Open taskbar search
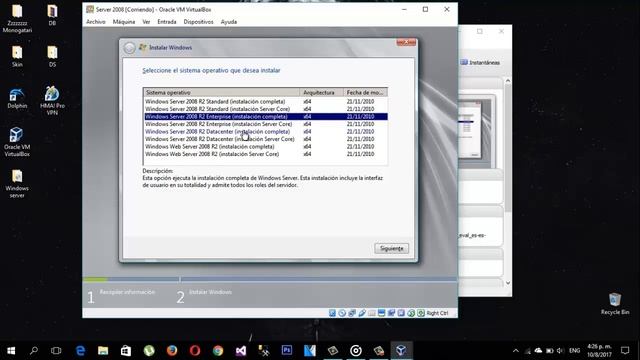Viewport: 640px width, 360px height. (x=34, y=351)
